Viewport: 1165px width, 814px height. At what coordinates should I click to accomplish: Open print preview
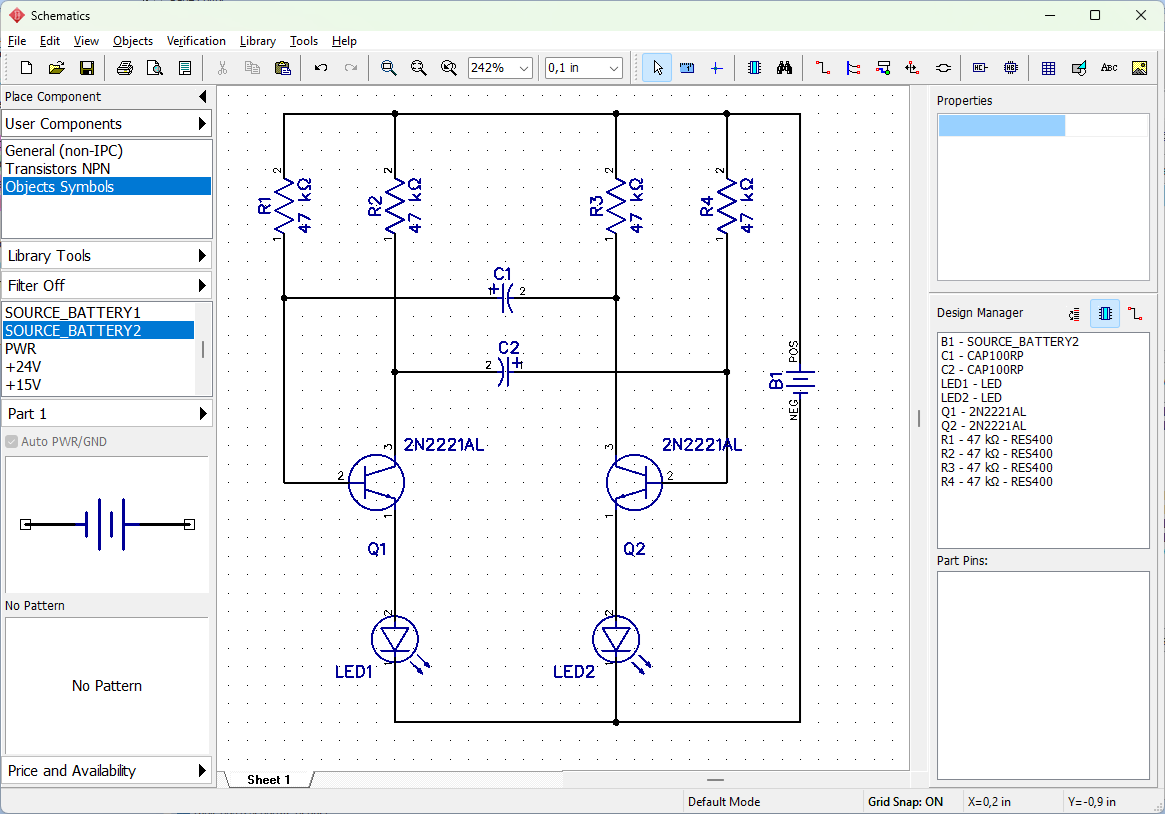point(155,68)
